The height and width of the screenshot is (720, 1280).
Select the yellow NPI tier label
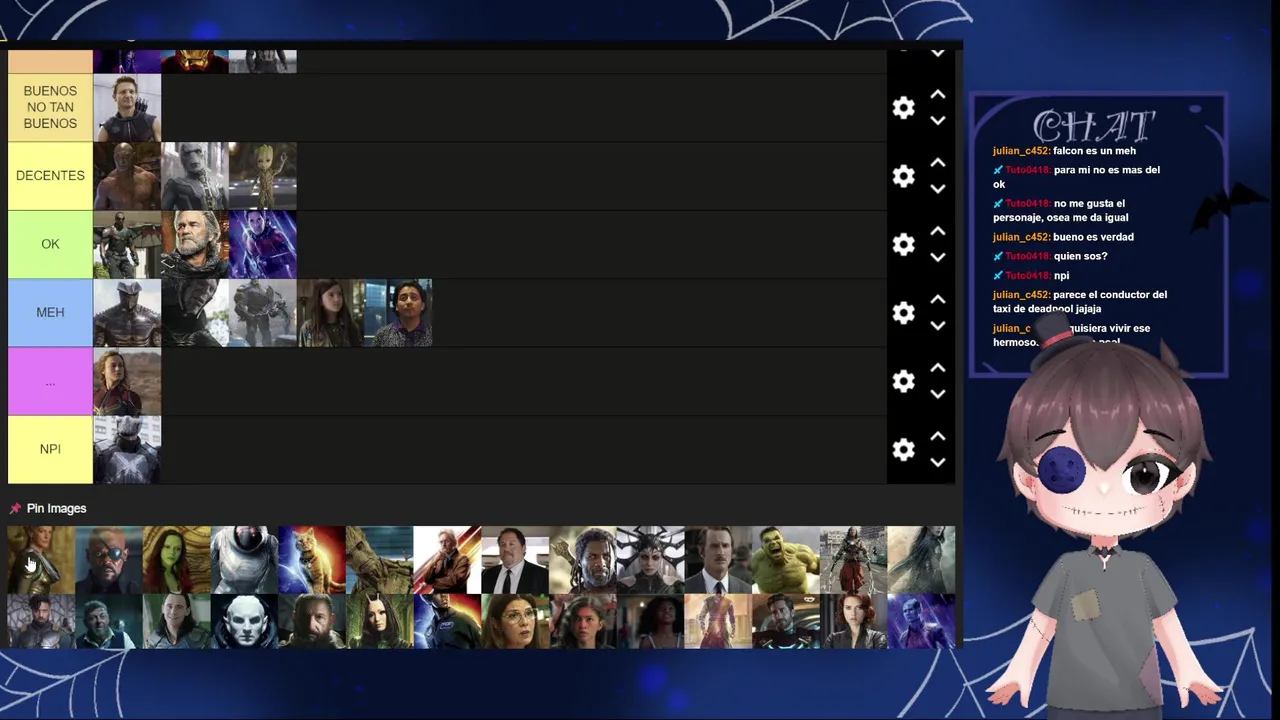(x=50, y=449)
